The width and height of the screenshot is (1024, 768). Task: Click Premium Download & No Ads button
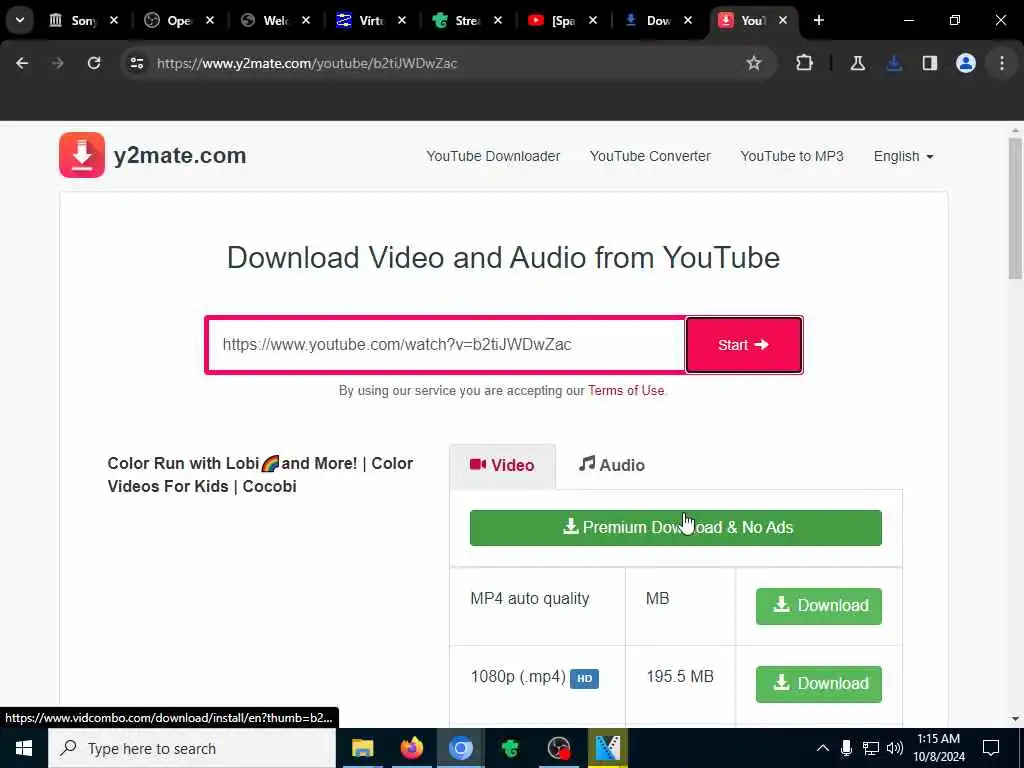(676, 528)
